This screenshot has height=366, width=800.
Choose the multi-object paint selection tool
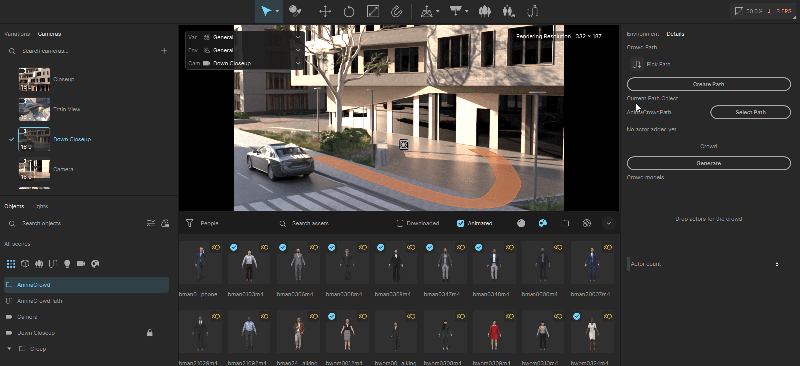tap(295, 11)
